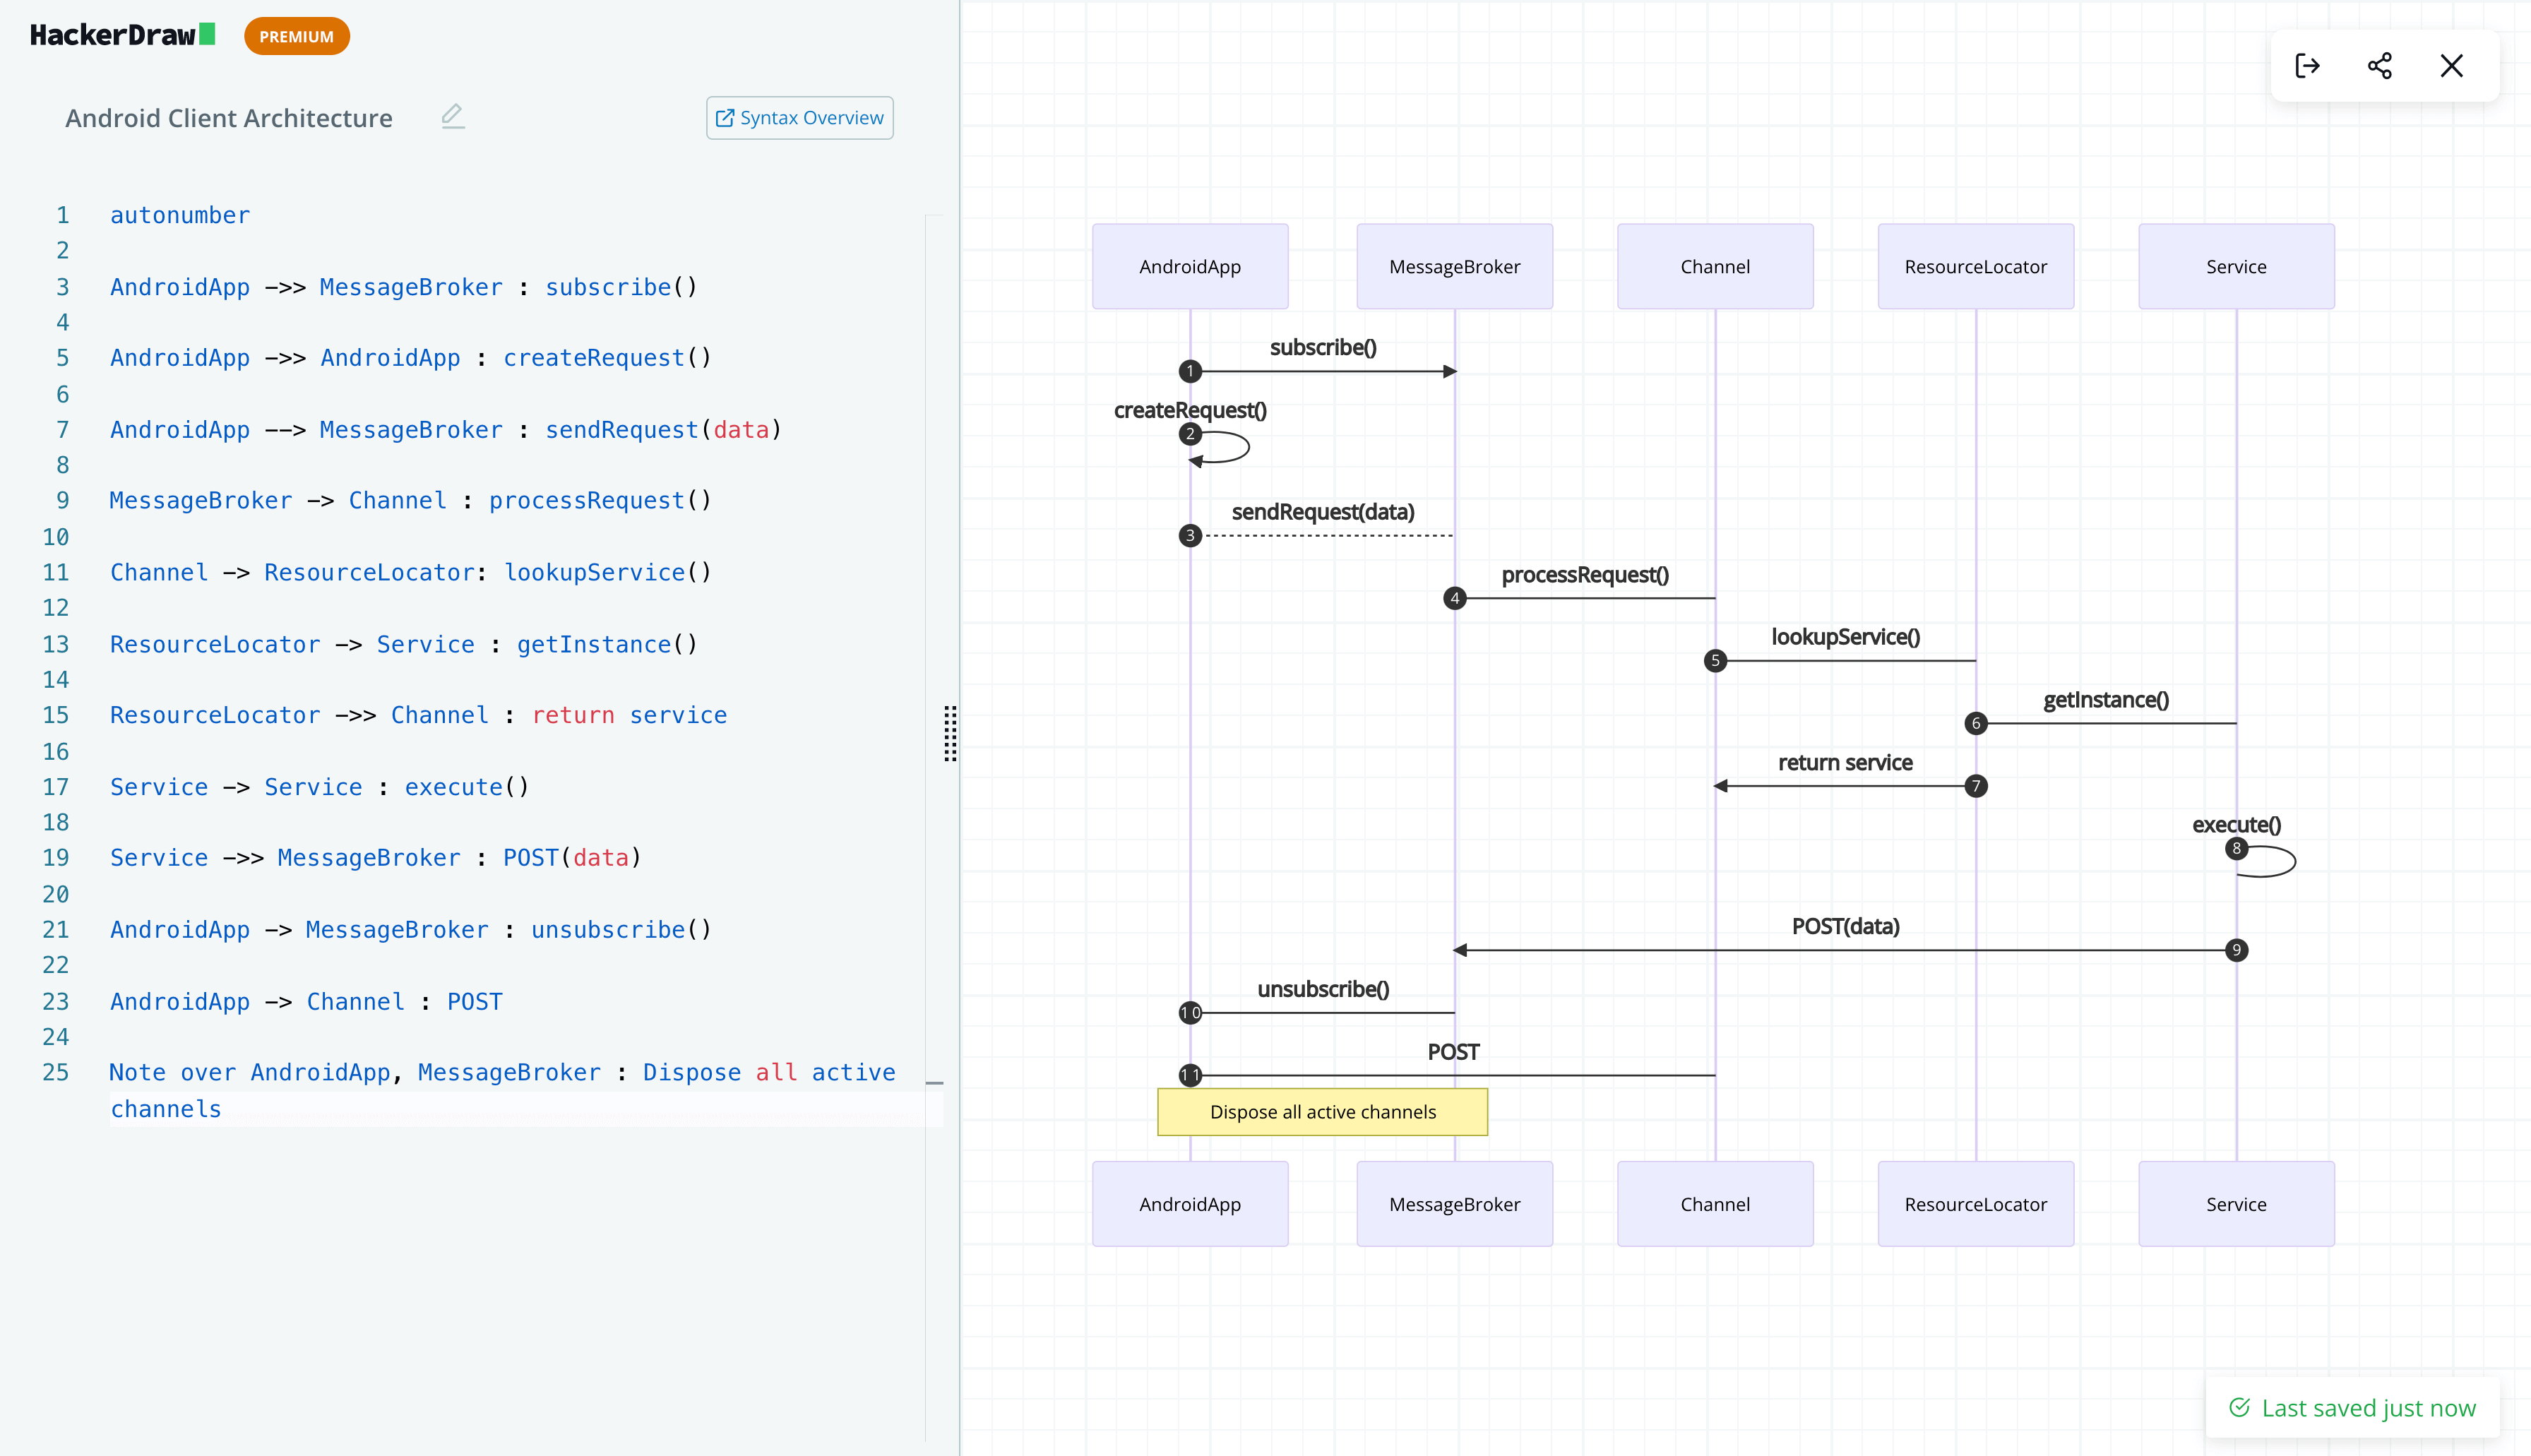
Task: Click the external-link icon inside Syntax Overview
Action: tap(725, 117)
